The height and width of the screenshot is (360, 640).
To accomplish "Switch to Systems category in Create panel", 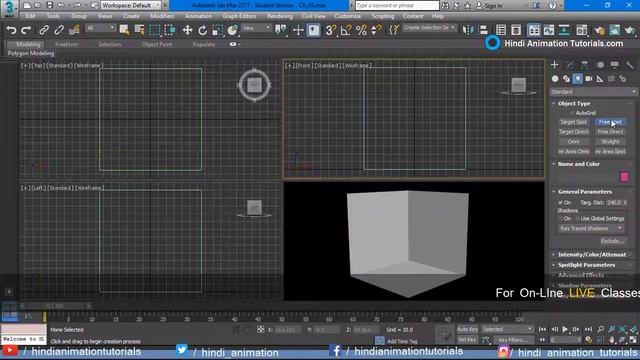I will coord(622,78).
